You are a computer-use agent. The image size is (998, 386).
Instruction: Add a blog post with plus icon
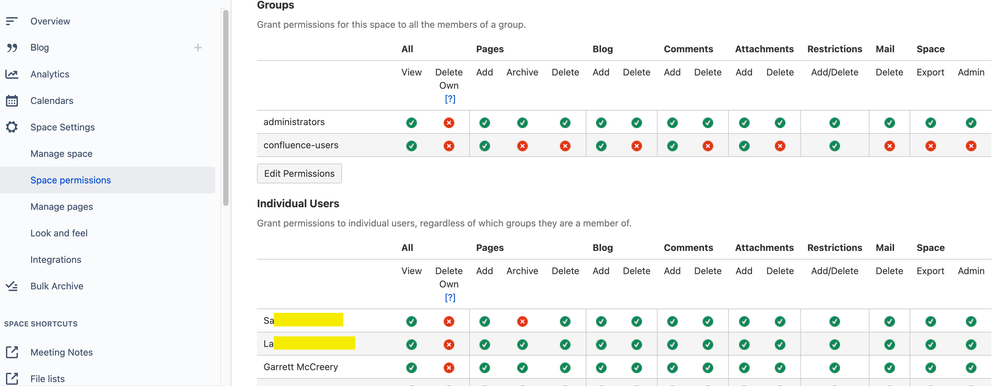point(198,48)
